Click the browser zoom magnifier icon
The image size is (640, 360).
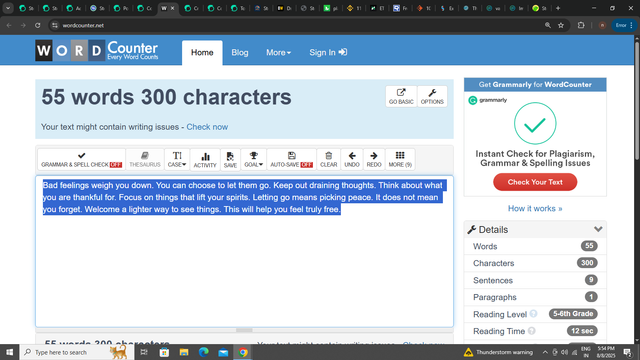pos(548,25)
